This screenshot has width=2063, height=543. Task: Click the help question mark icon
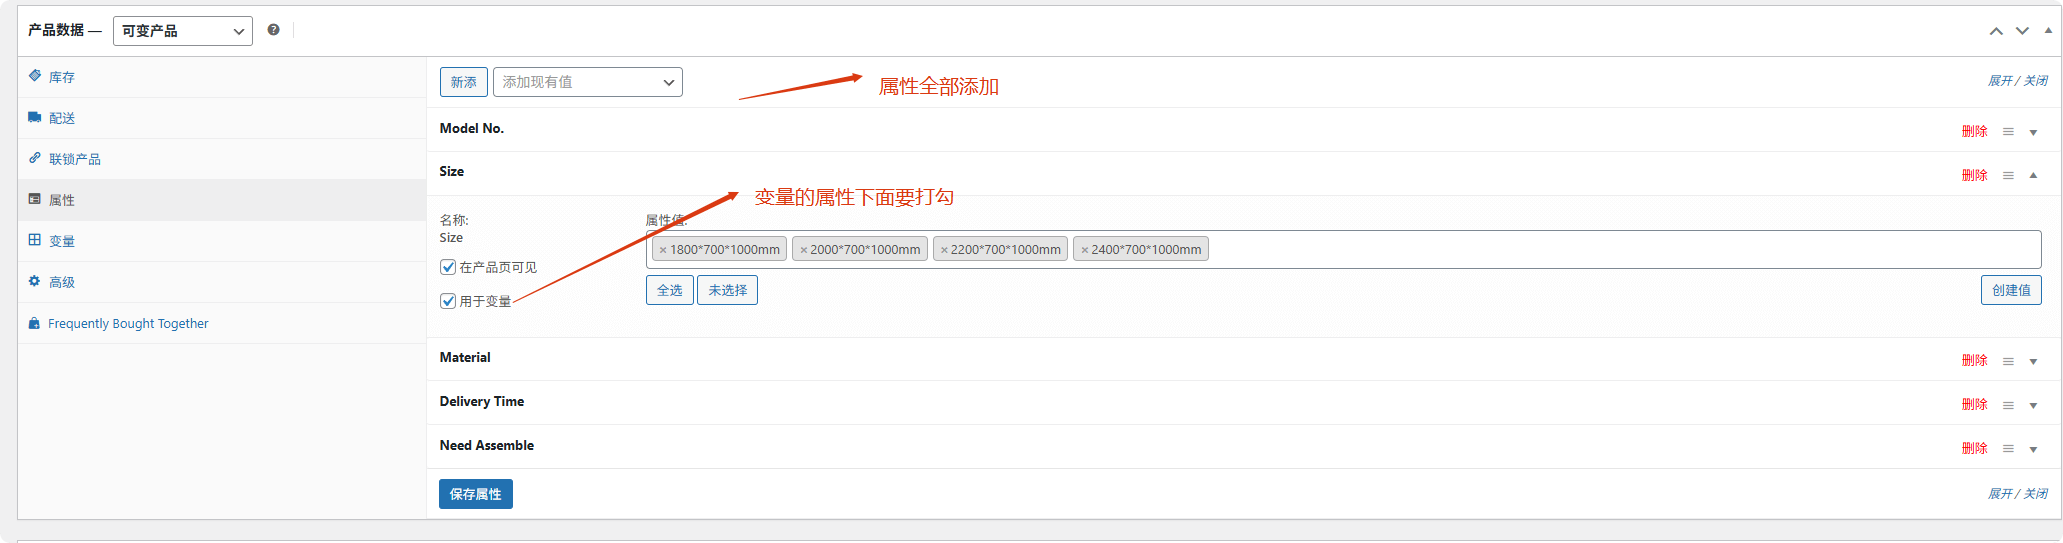point(273,30)
